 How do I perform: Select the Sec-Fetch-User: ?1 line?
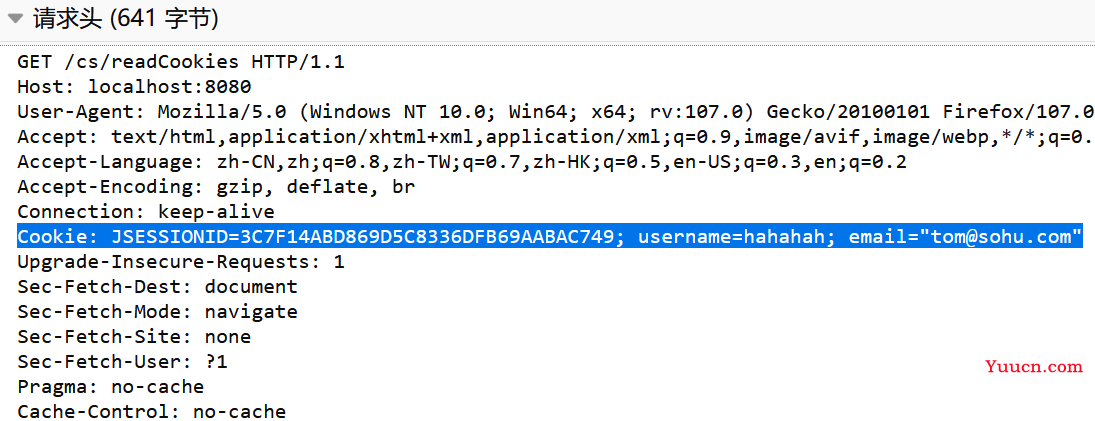click(x=122, y=362)
